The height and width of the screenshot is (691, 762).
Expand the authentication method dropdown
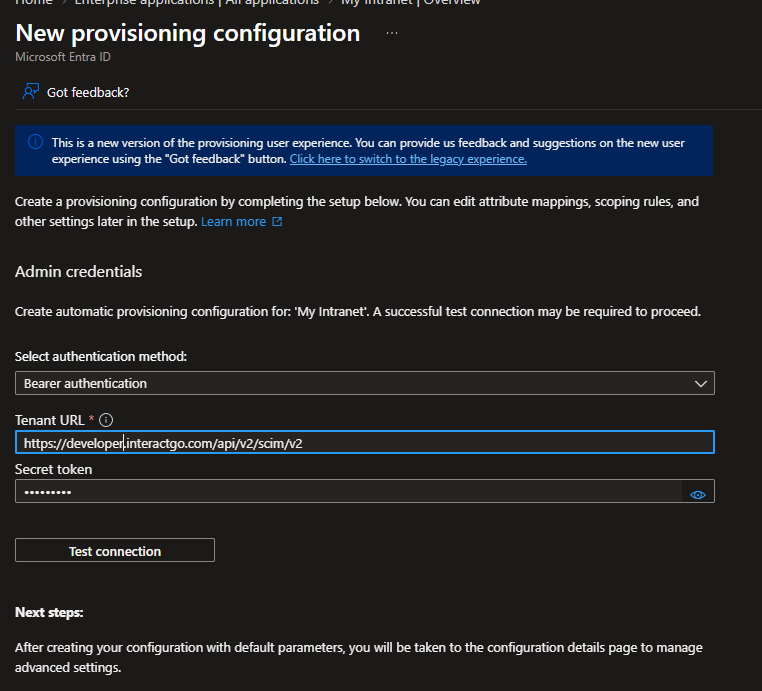pyautogui.click(x=364, y=383)
